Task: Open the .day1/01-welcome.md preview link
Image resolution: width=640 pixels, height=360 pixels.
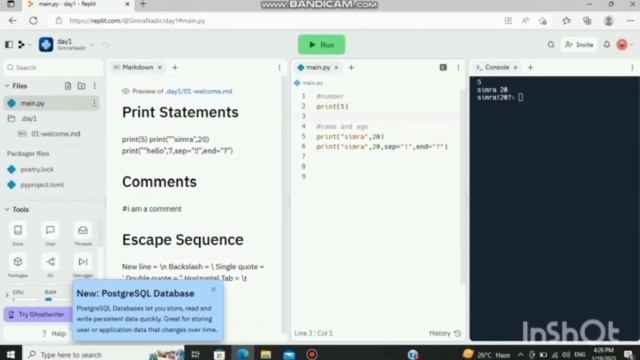Action: pos(199,91)
